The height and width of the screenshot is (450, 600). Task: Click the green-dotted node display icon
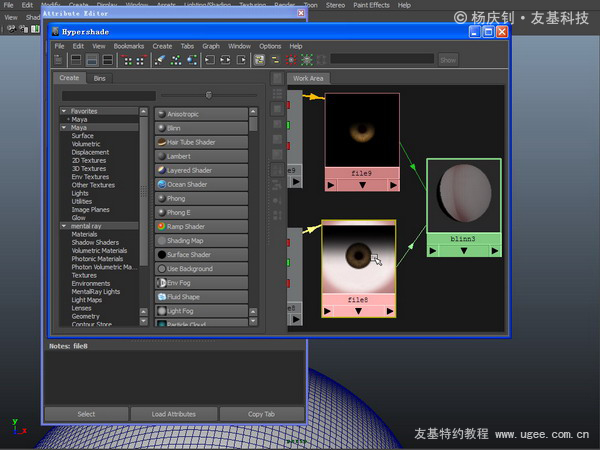click(307, 60)
